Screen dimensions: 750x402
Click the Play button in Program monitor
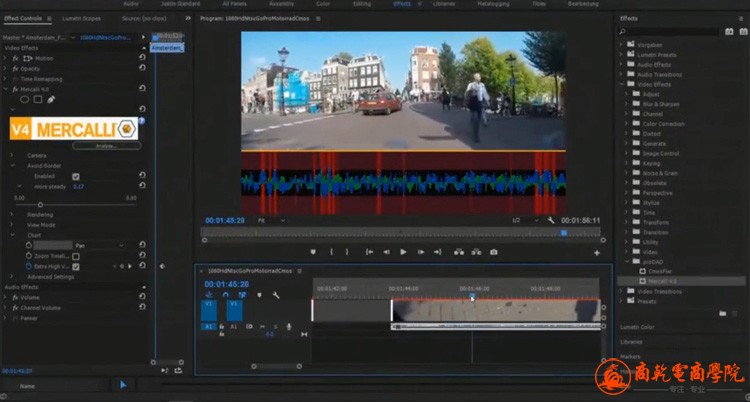pyautogui.click(x=403, y=252)
